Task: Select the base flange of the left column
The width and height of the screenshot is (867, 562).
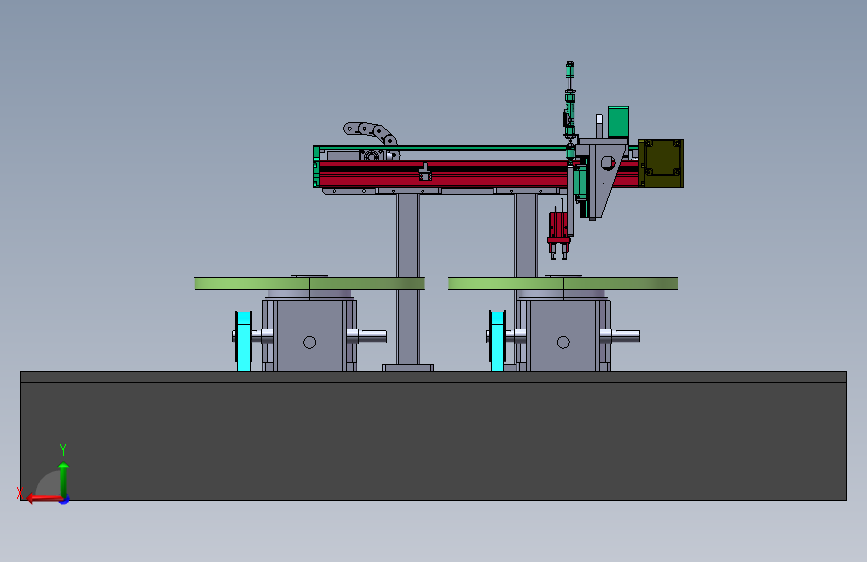Action: [x=408, y=368]
